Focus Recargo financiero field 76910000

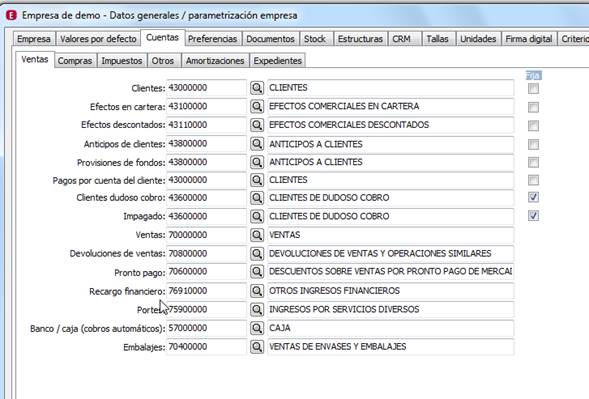[x=206, y=291]
